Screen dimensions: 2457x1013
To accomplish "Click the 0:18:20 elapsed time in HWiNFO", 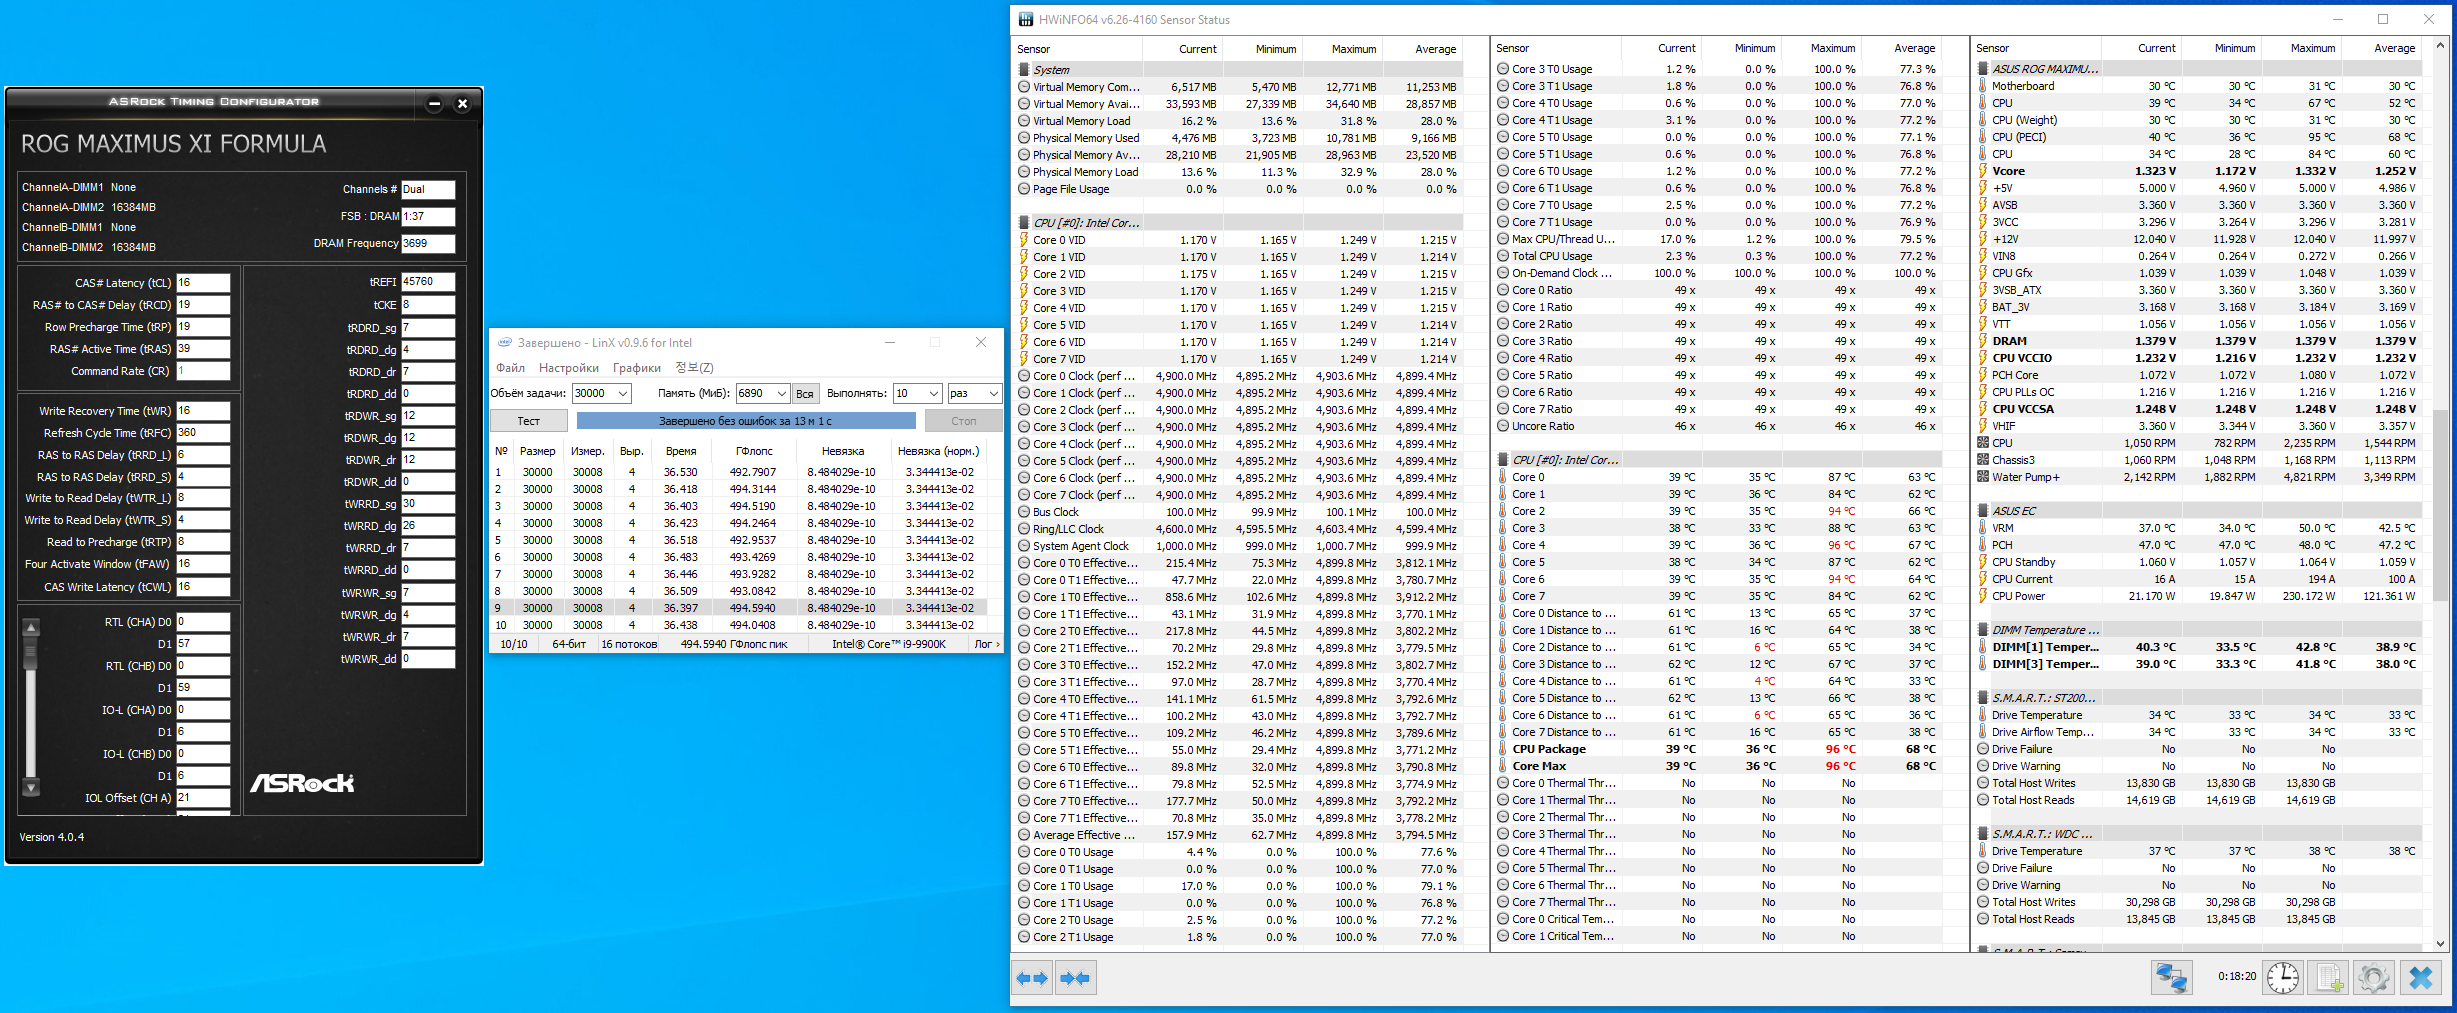I will click(2237, 977).
